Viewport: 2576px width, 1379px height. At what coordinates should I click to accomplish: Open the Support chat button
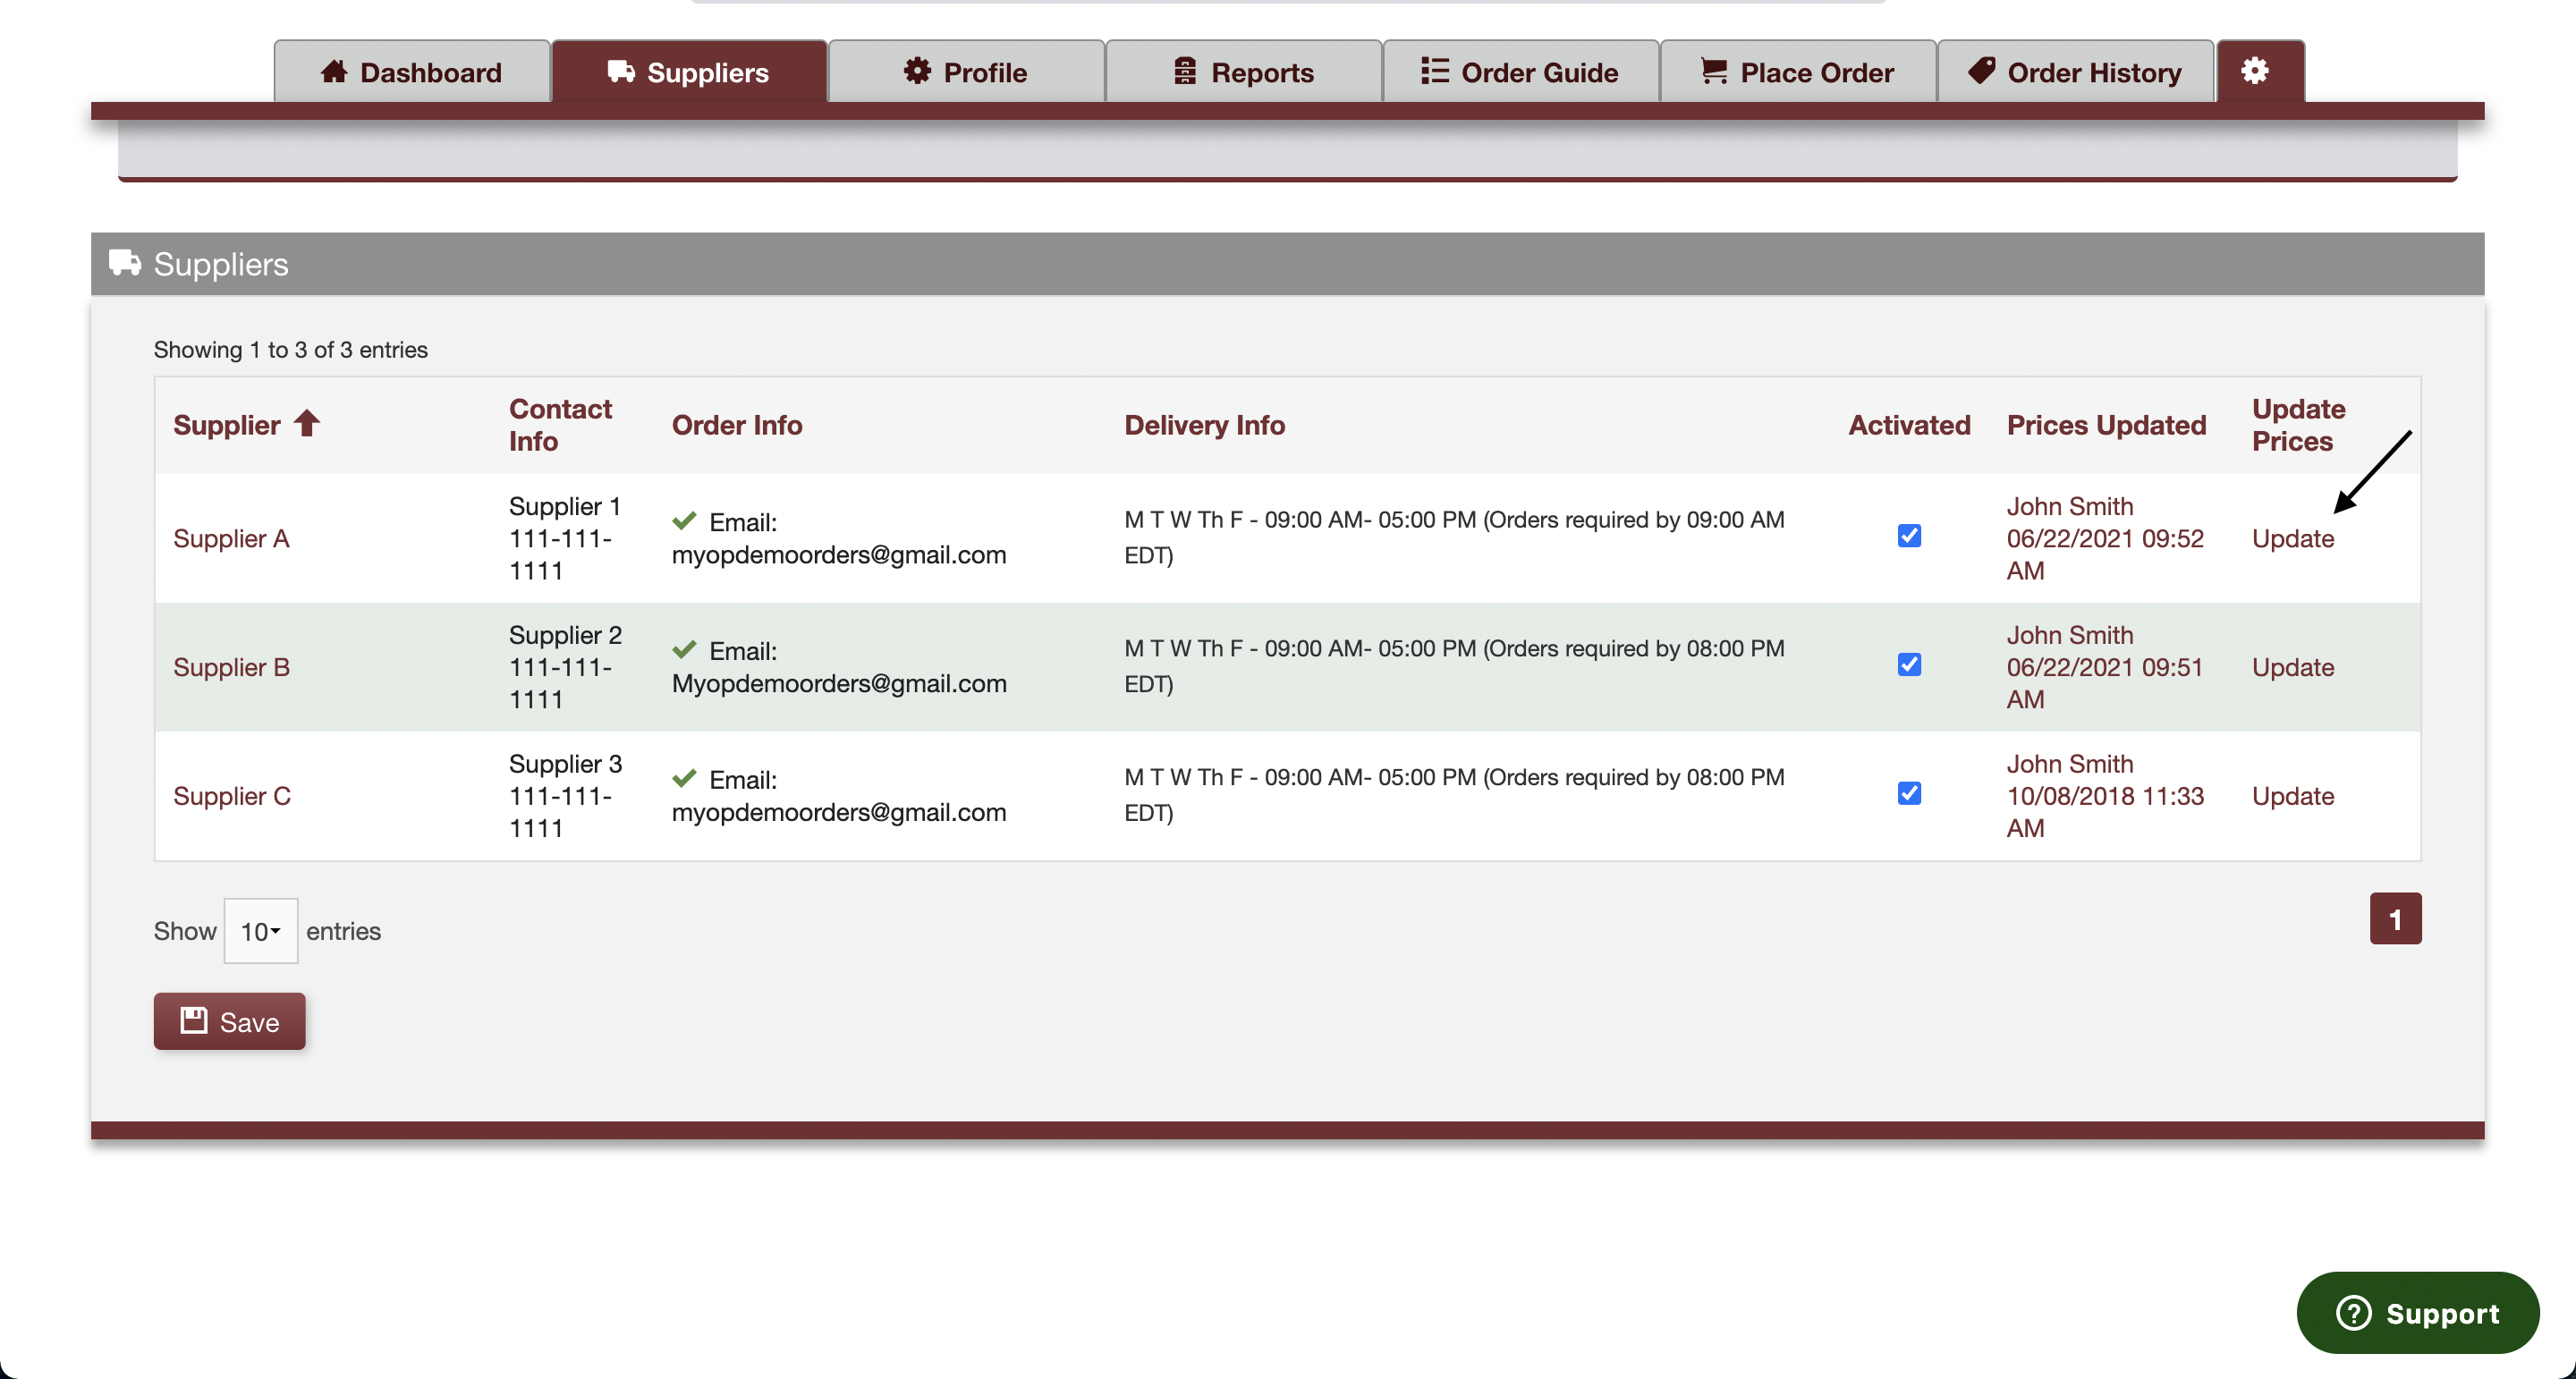point(2418,1313)
